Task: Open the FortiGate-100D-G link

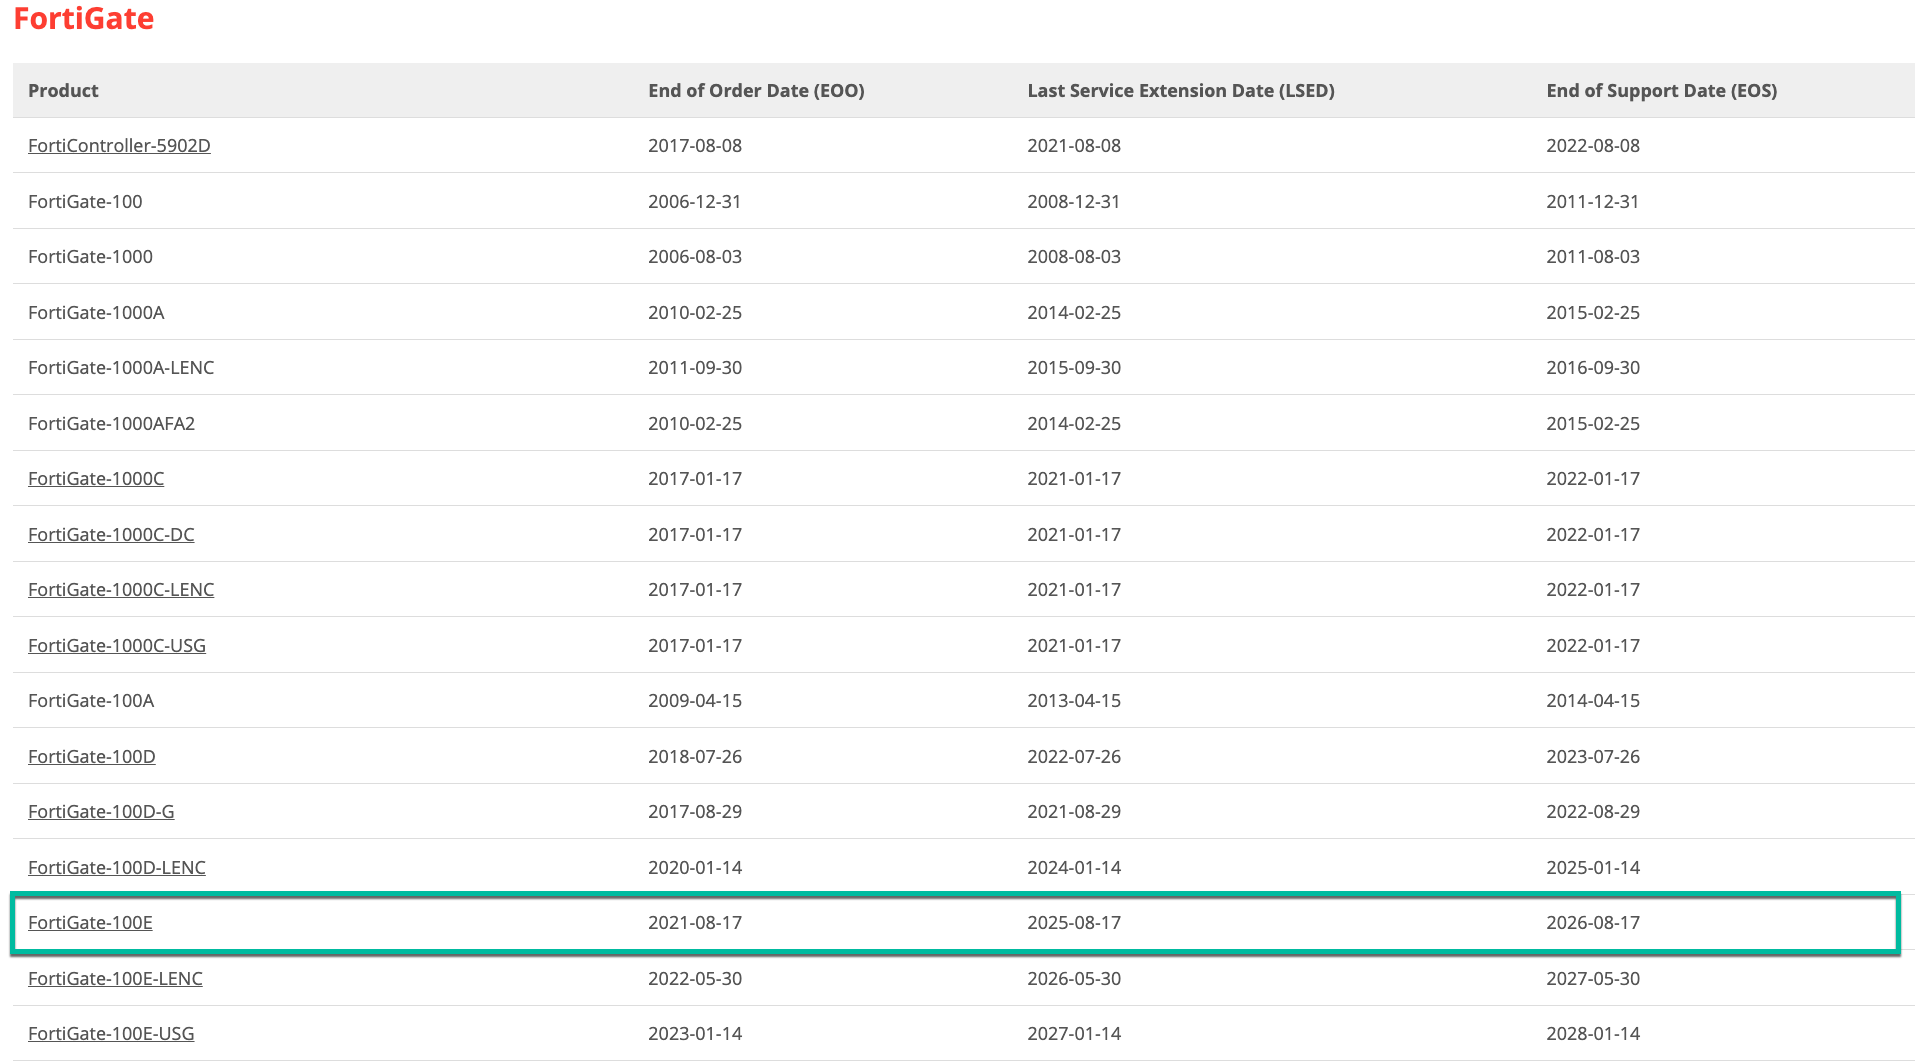Action: click(101, 812)
